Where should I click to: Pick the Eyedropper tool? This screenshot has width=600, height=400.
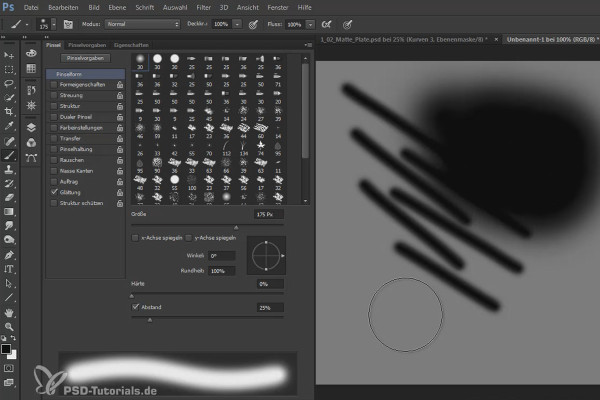(x=8, y=126)
